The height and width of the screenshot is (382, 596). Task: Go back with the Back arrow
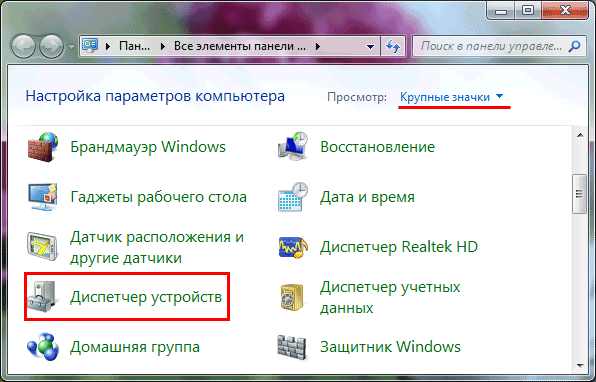pyautogui.click(x=24, y=46)
